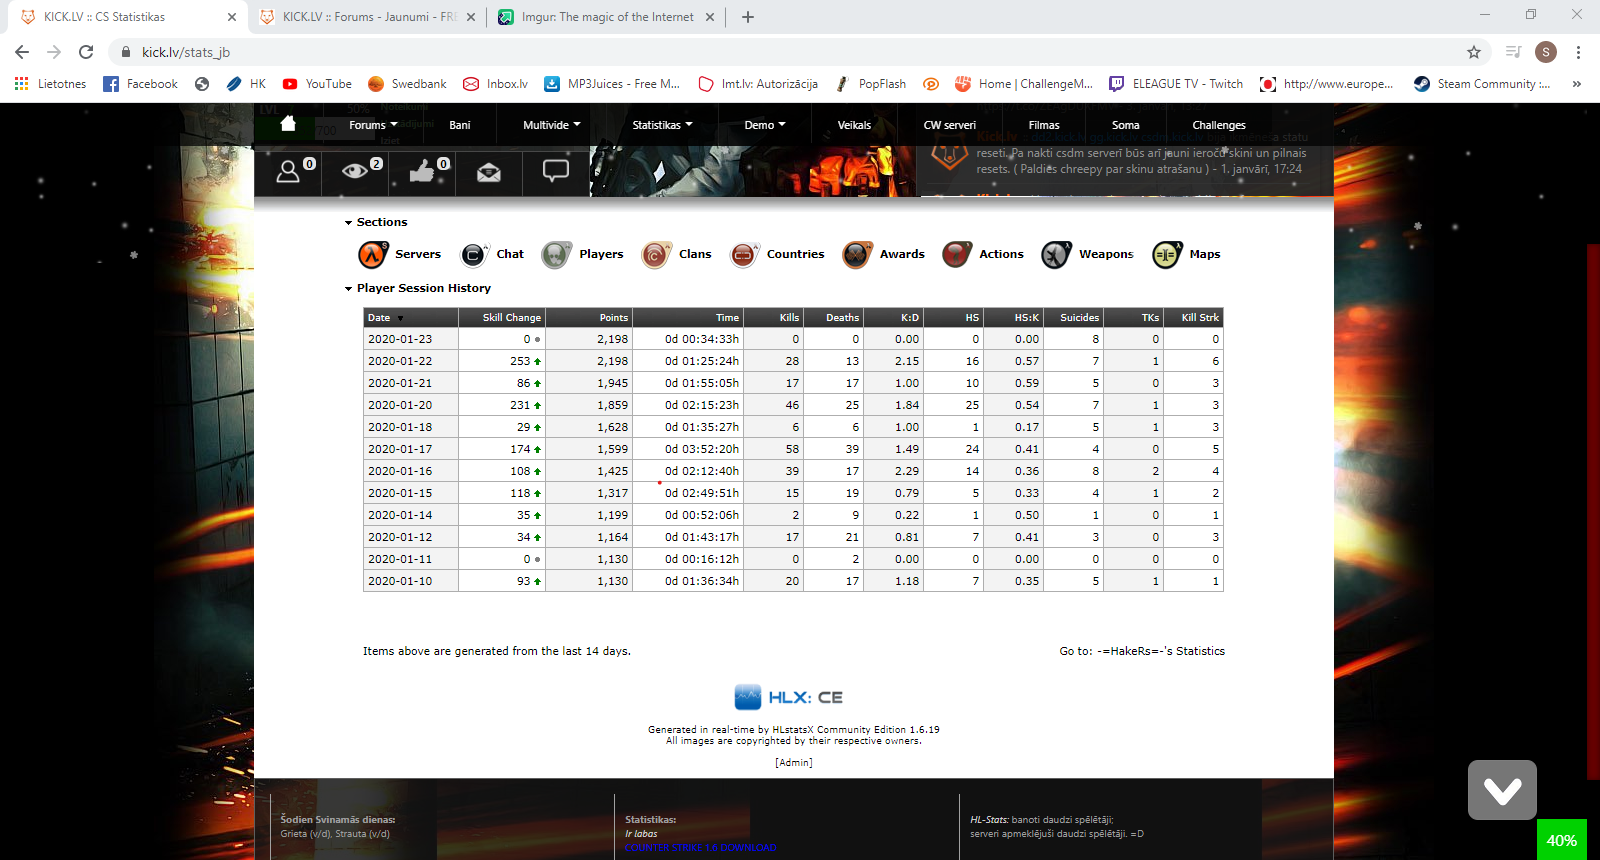Open the Players section icon

(x=556, y=255)
